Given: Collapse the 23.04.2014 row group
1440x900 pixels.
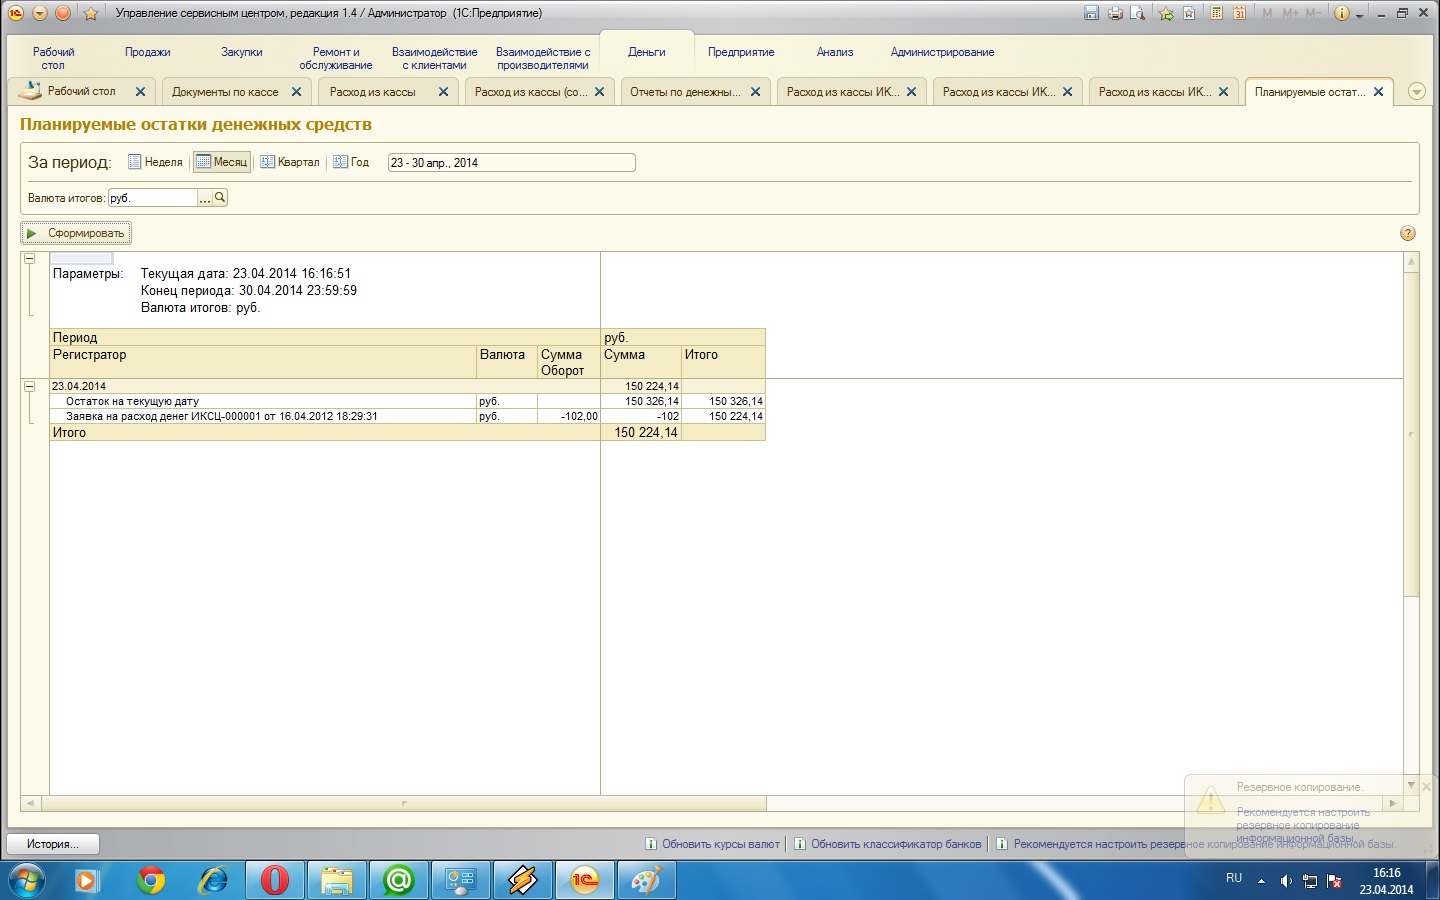Looking at the screenshot, I should pyautogui.click(x=29, y=386).
